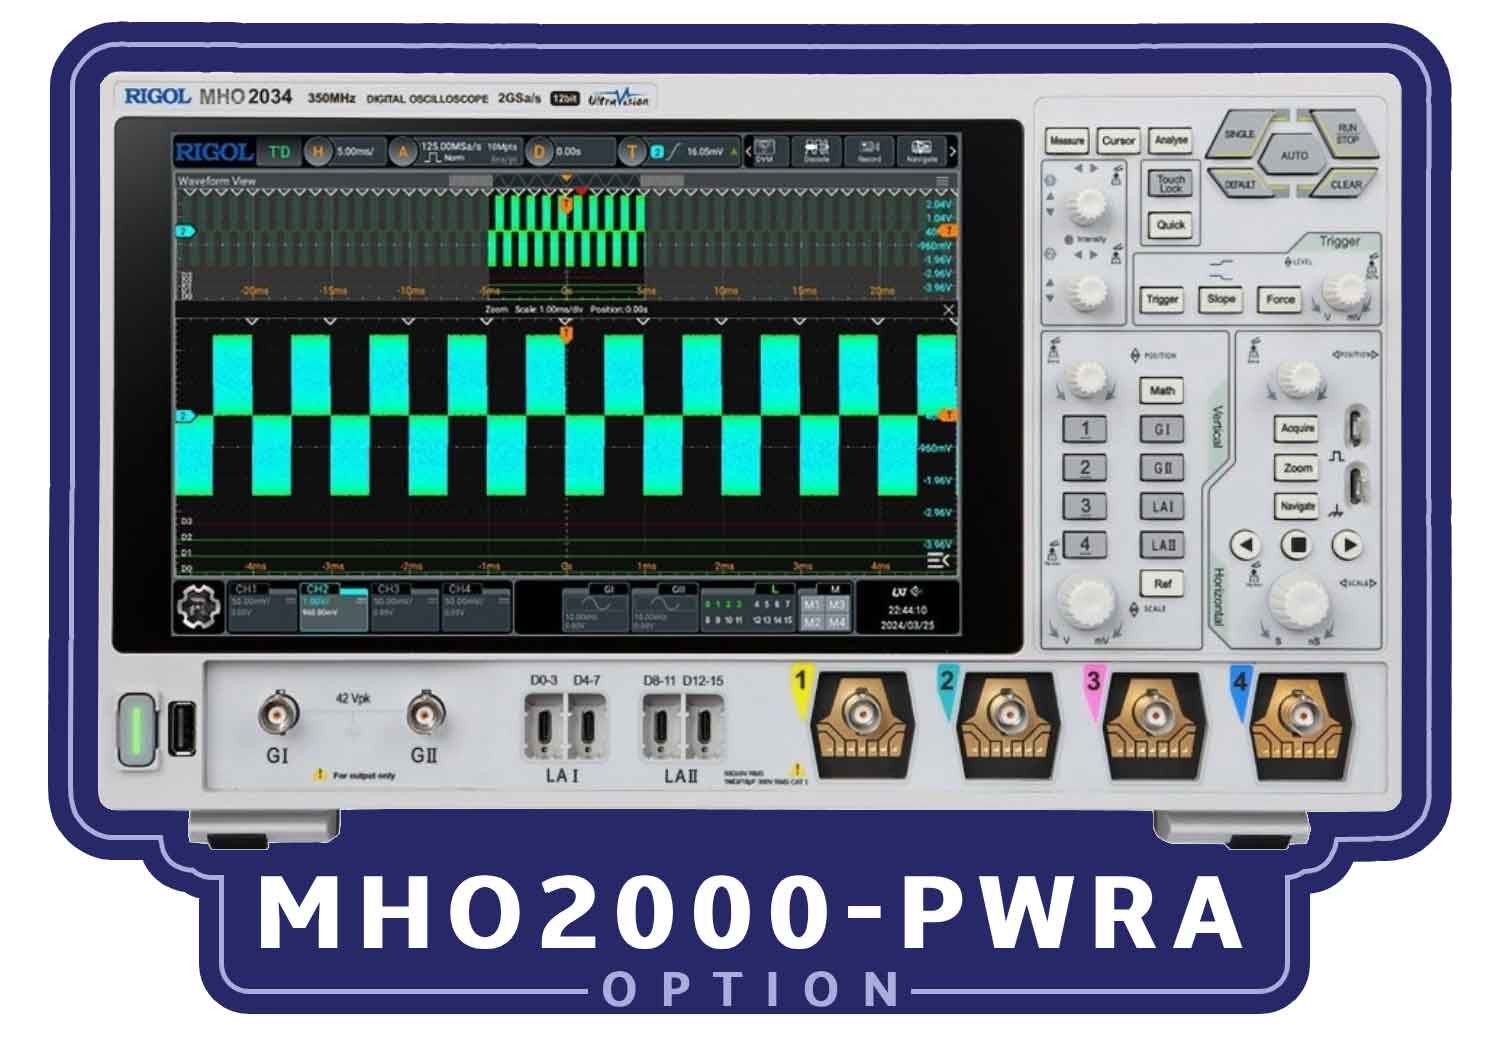
Task: Toggle the G I generator key
Action: (x=1162, y=430)
